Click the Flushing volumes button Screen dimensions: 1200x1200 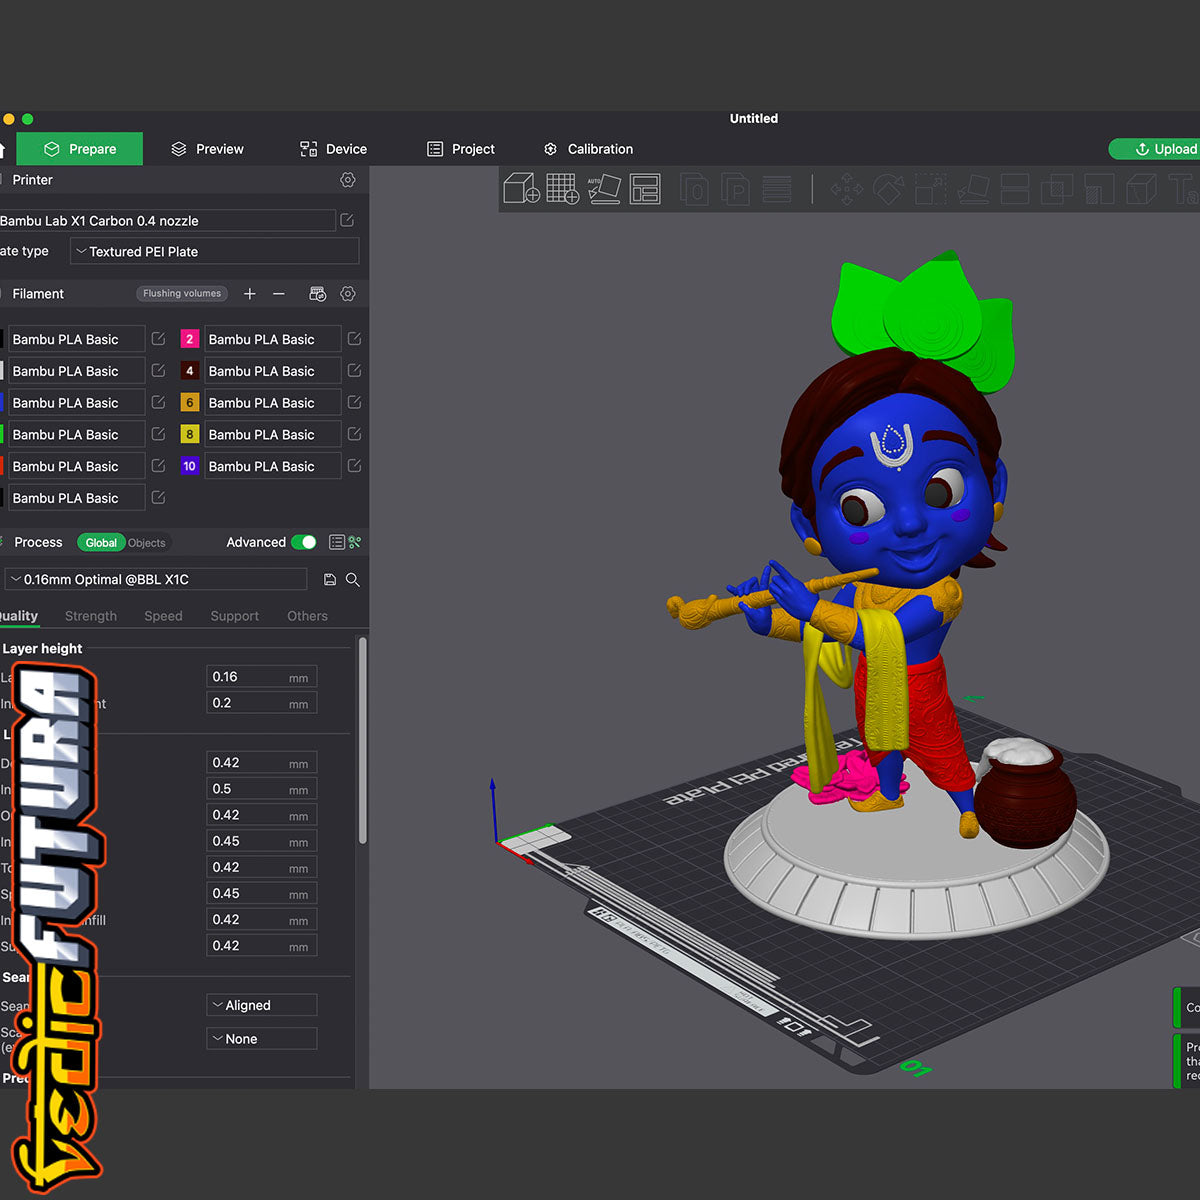click(182, 294)
